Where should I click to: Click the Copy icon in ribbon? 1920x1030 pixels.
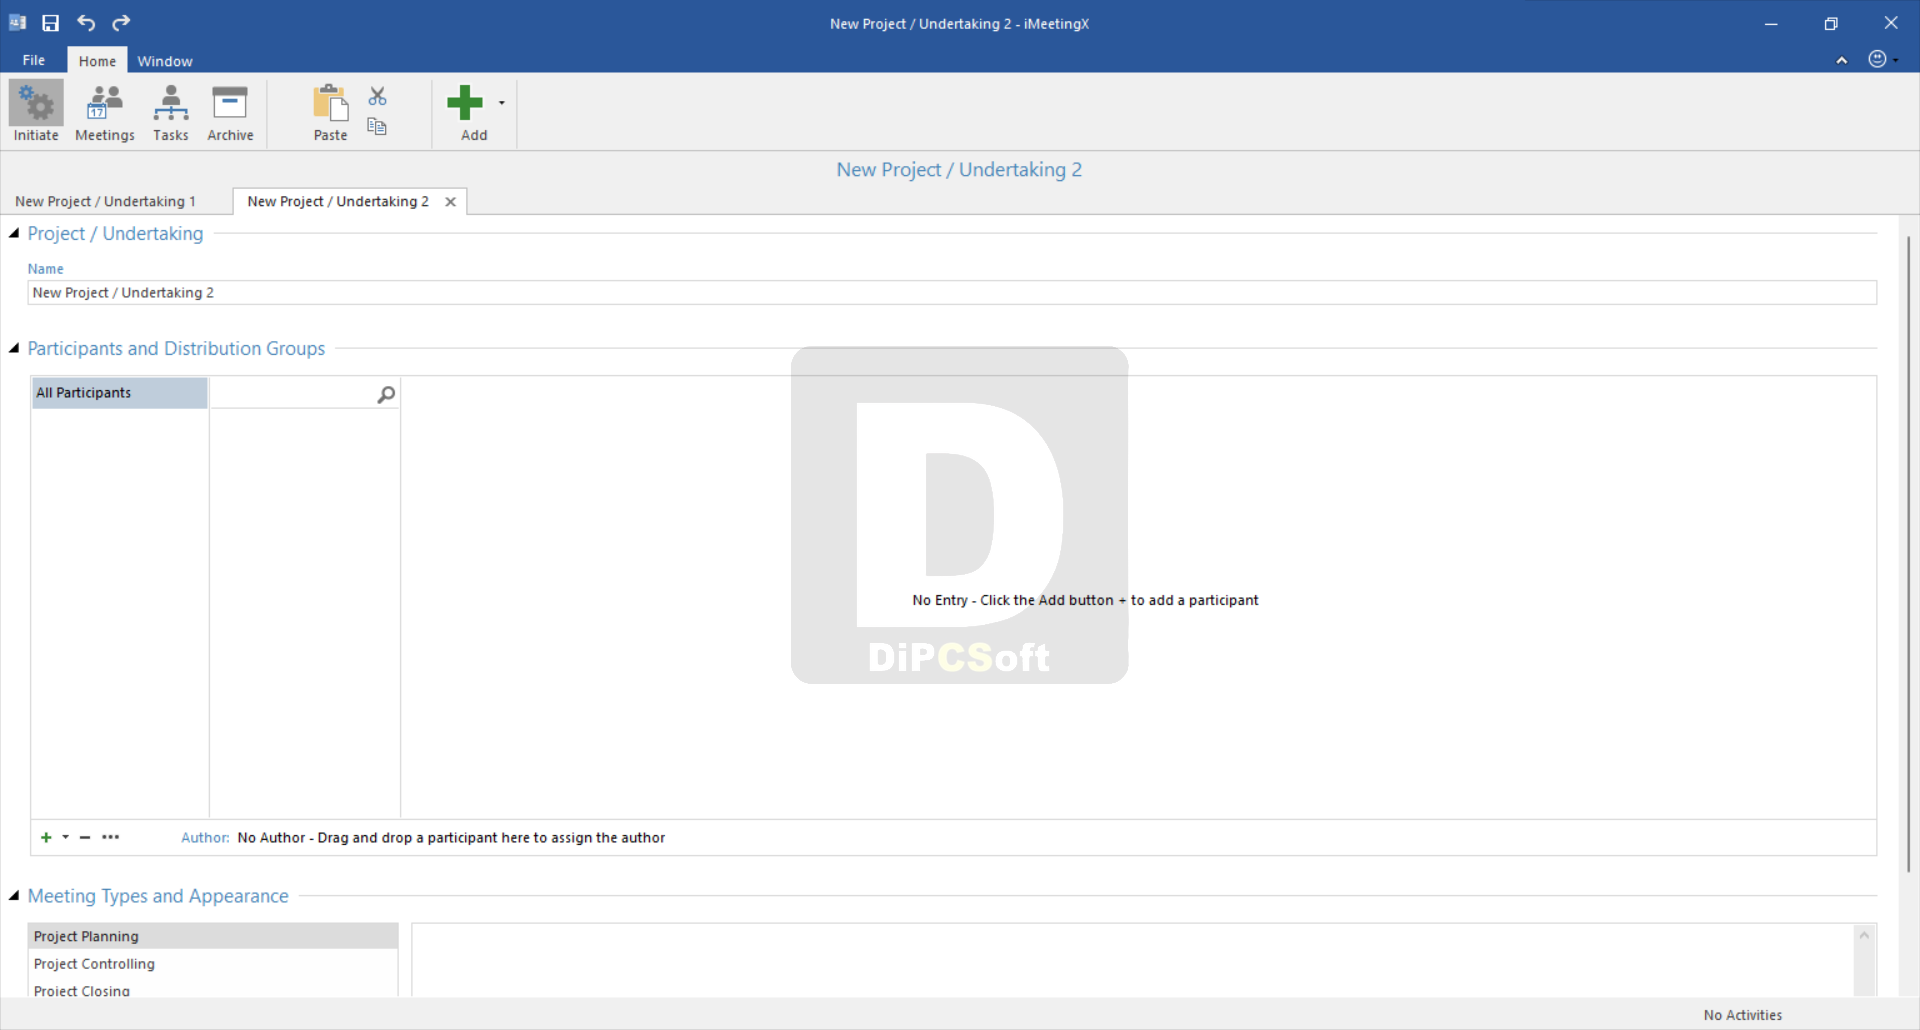click(377, 126)
